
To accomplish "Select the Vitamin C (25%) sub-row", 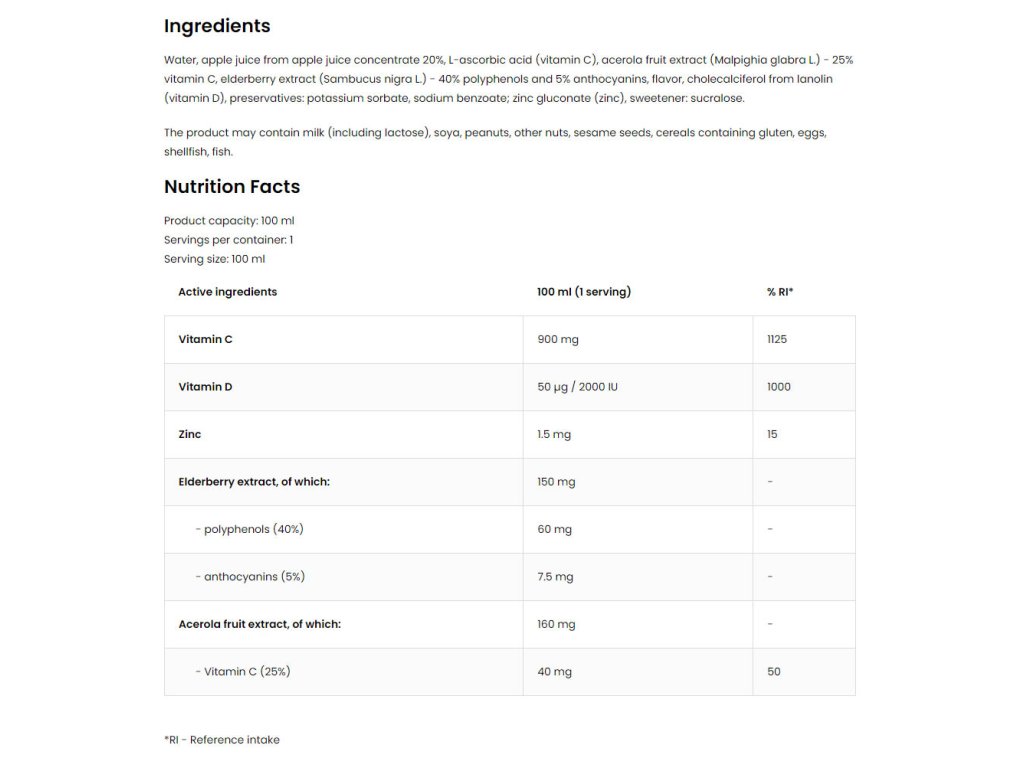I will (x=243, y=672).
